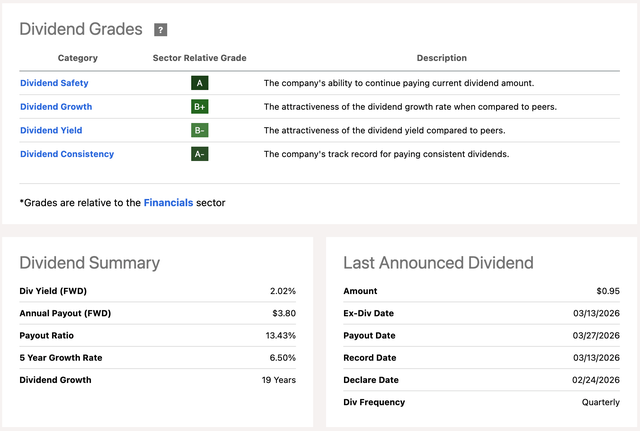The height and width of the screenshot is (431, 640).
Task: Click the A grade badge for Dividend Safety
Action: click(200, 83)
